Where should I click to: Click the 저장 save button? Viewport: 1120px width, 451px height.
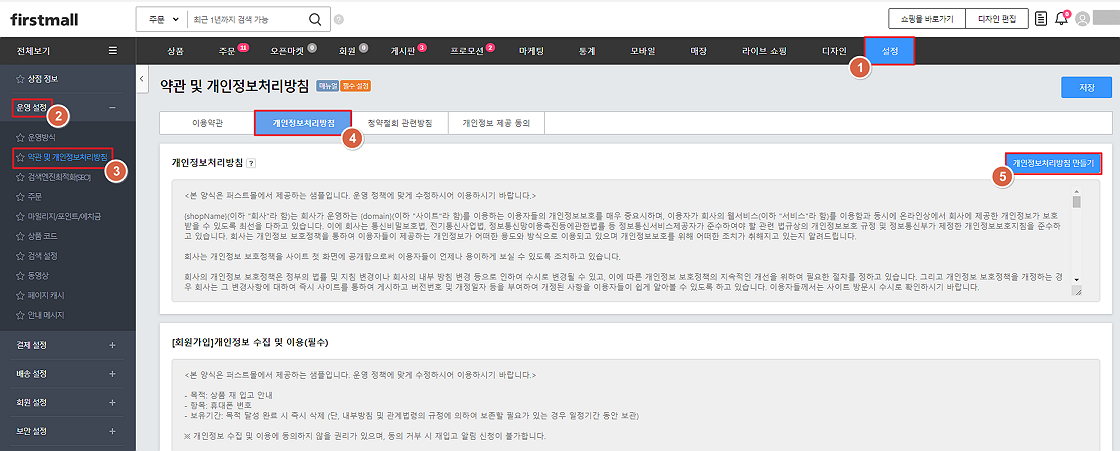(x=1086, y=86)
